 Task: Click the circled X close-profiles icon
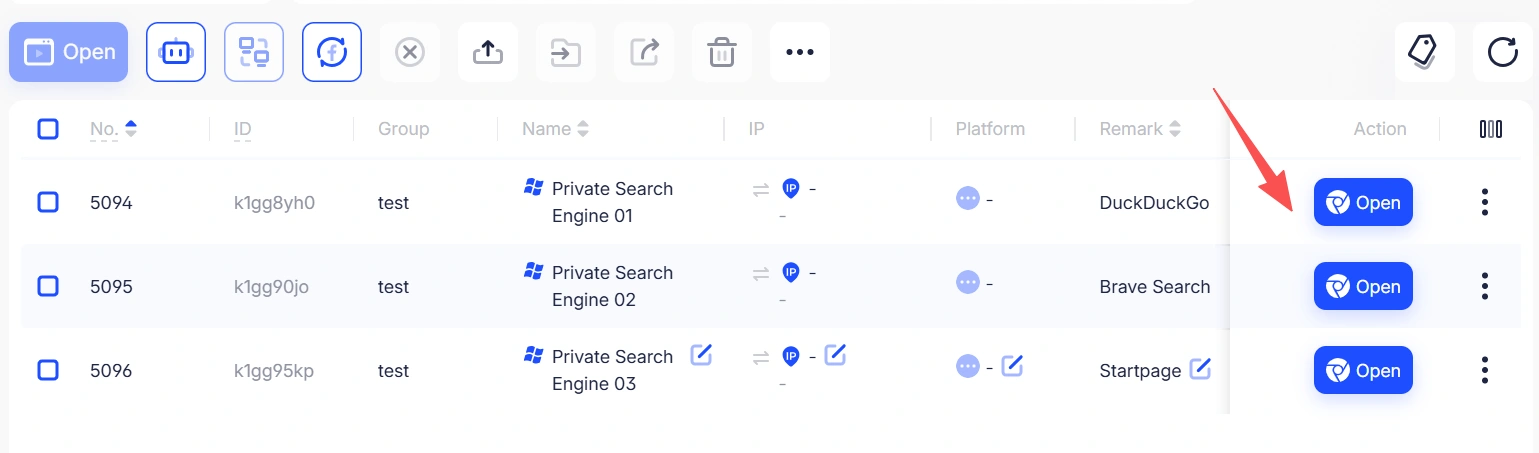[410, 52]
